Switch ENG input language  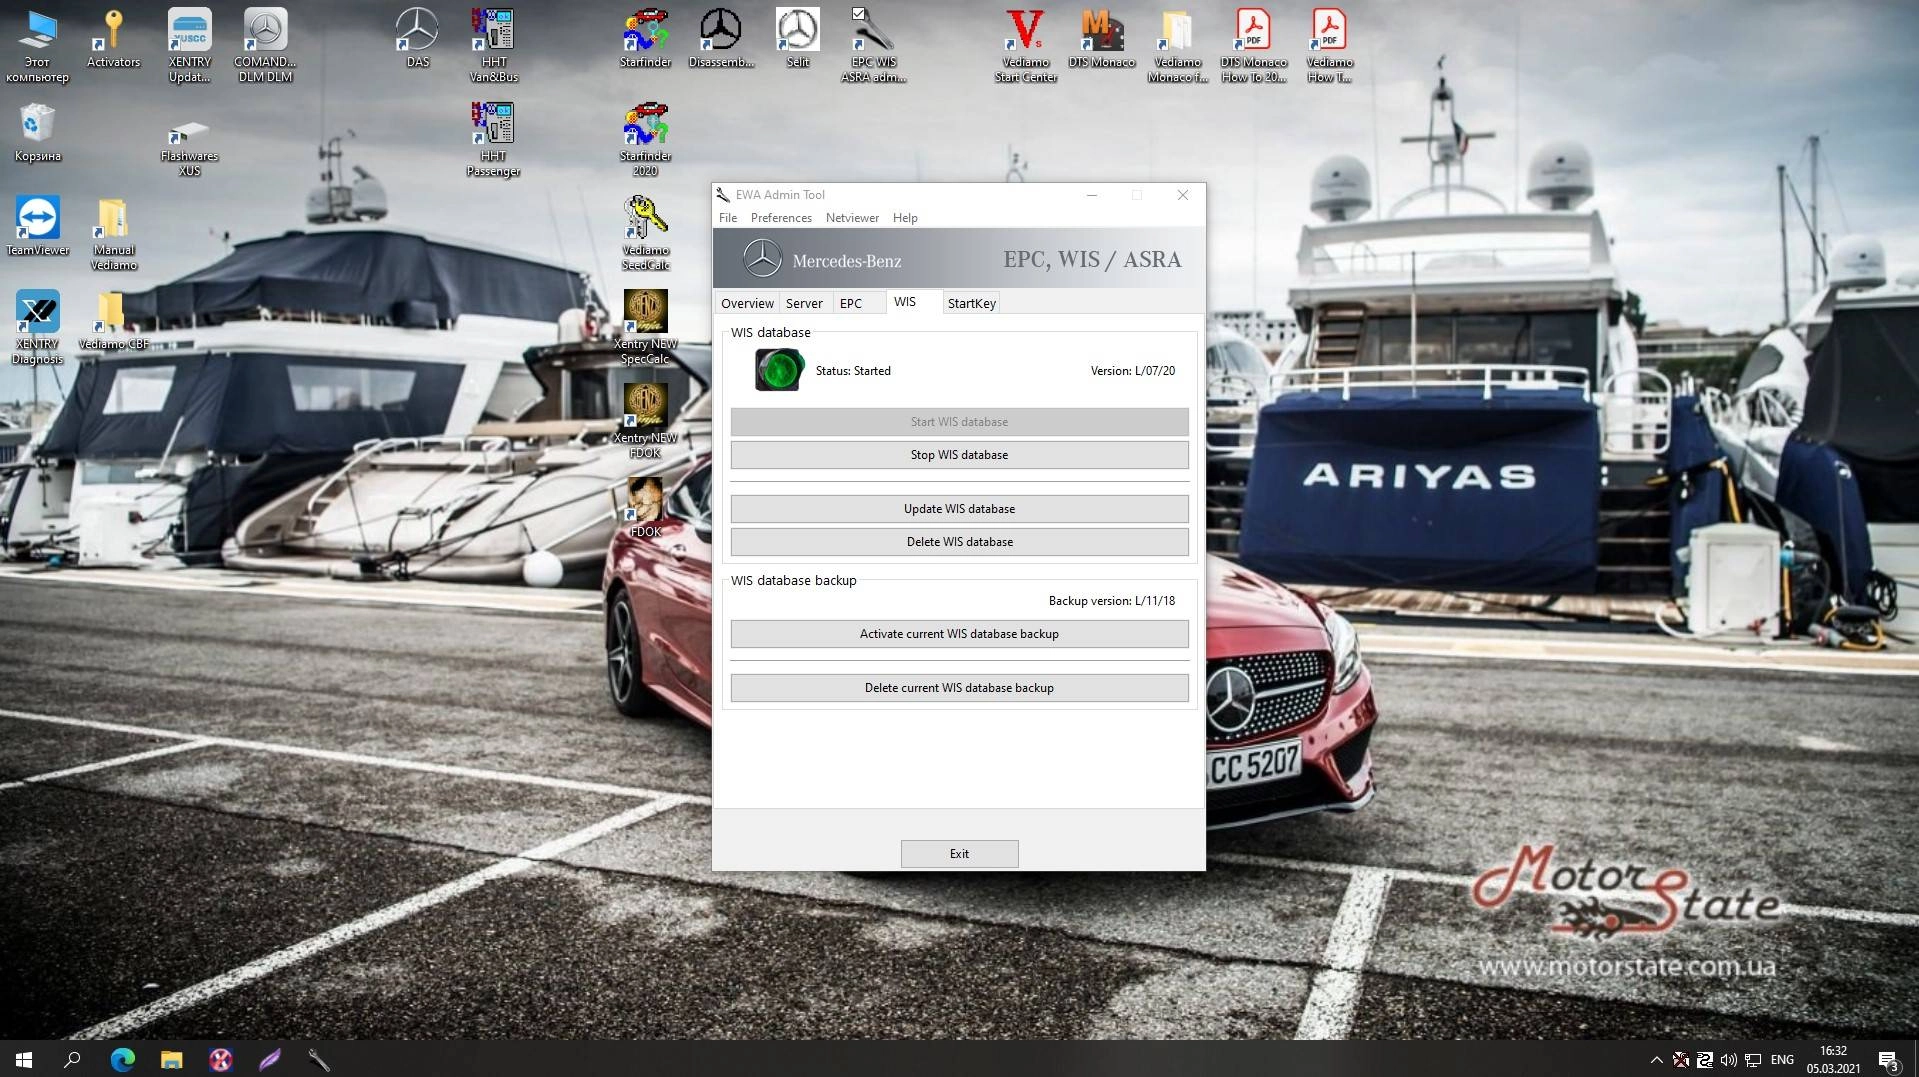point(1782,1060)
